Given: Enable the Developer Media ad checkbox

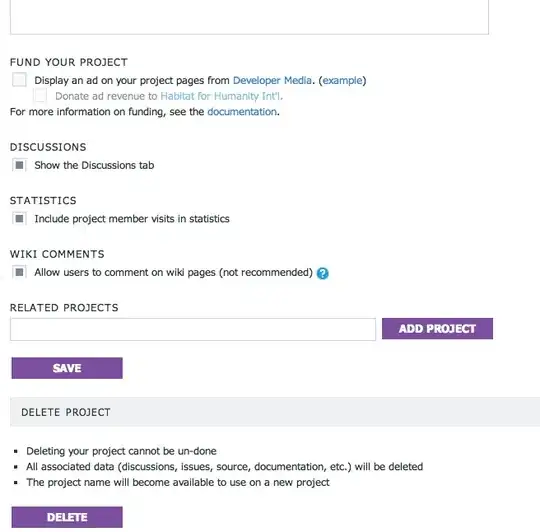Looking at the screenshot, I should [x=19, y=80].
